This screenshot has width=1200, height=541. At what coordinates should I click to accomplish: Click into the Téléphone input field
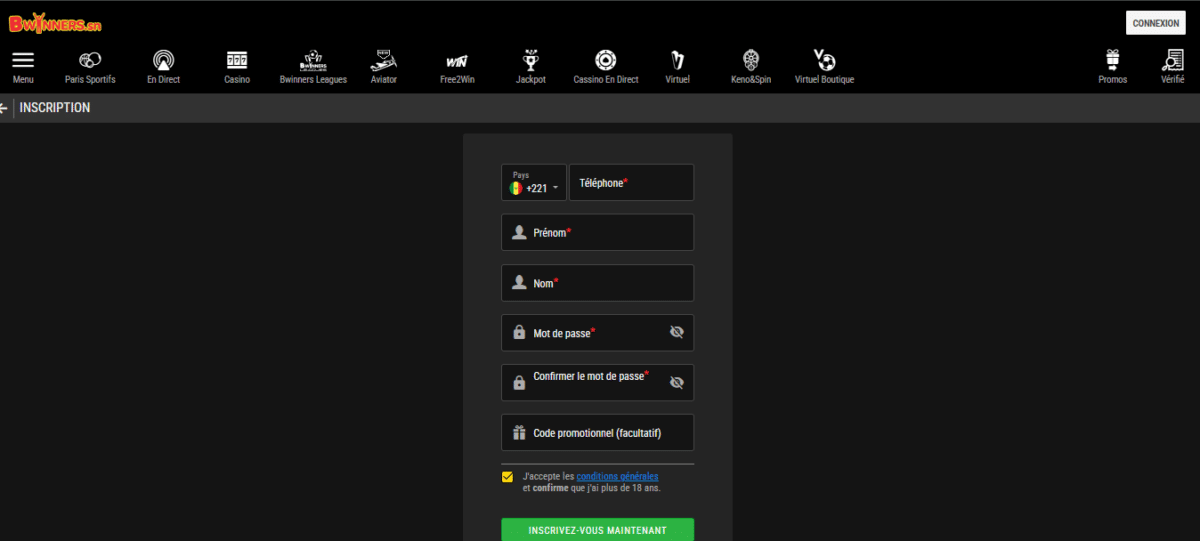pos(631,183)
